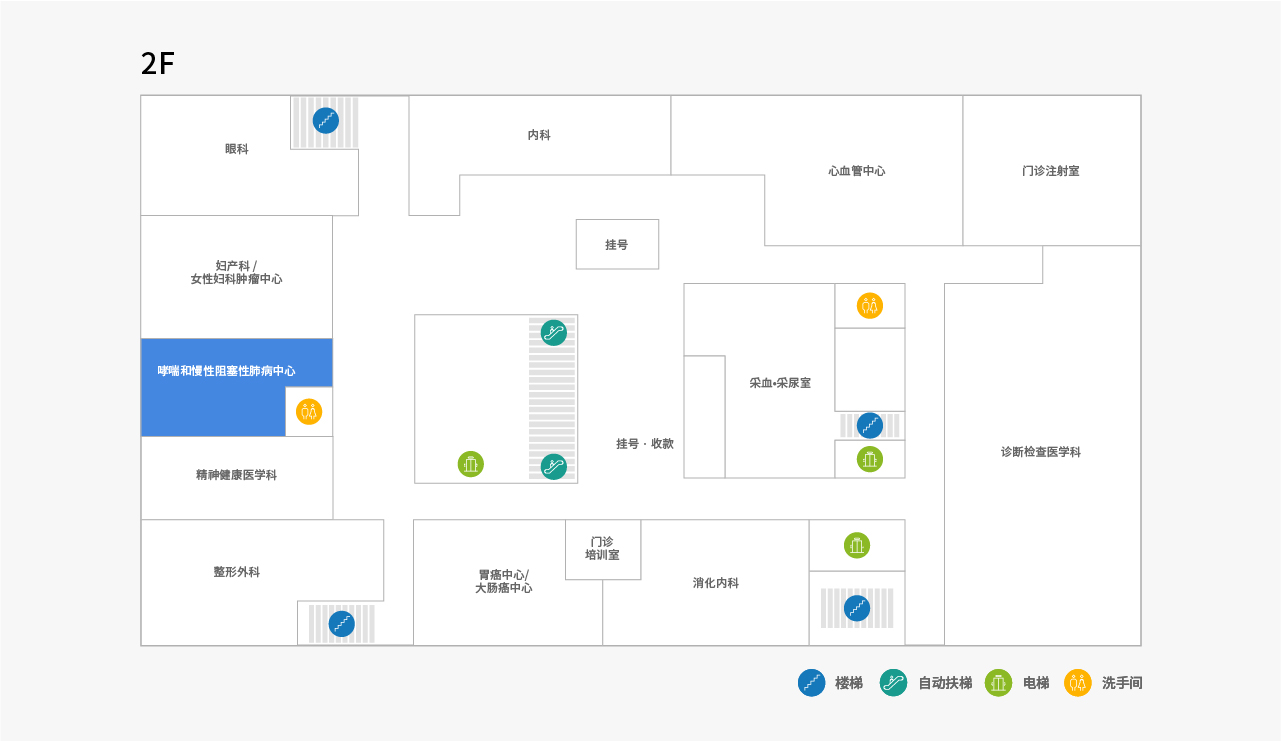Select the 诊断检查医学科 area
Screen dimensions: 1281x741
[1041, 452]
